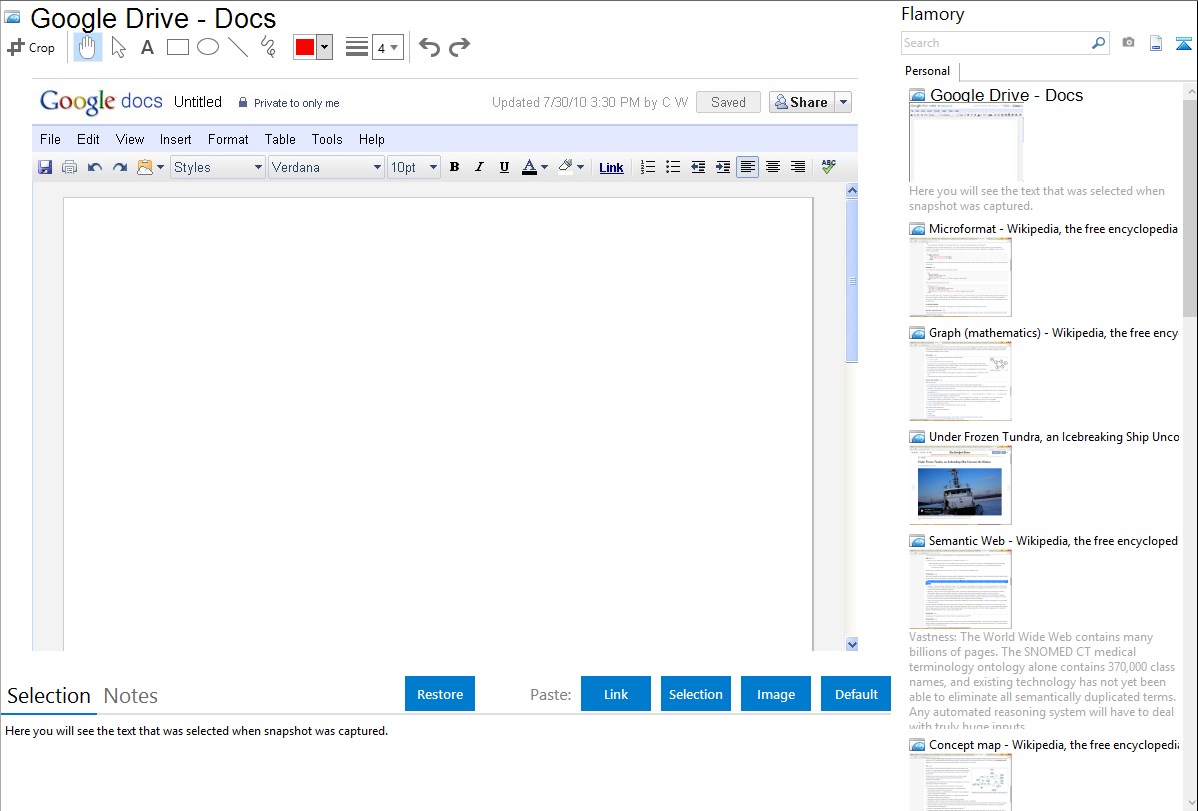Open the Verdana font dropdown
Viewport: 1198px width, 811px height.
325,167
